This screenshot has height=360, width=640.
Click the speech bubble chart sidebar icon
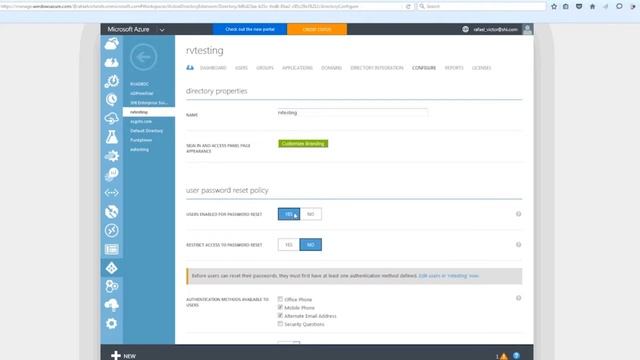(x=111, y=174)
